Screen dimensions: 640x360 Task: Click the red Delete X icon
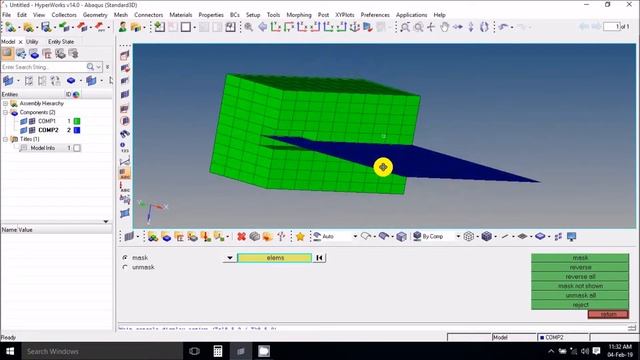241,236
